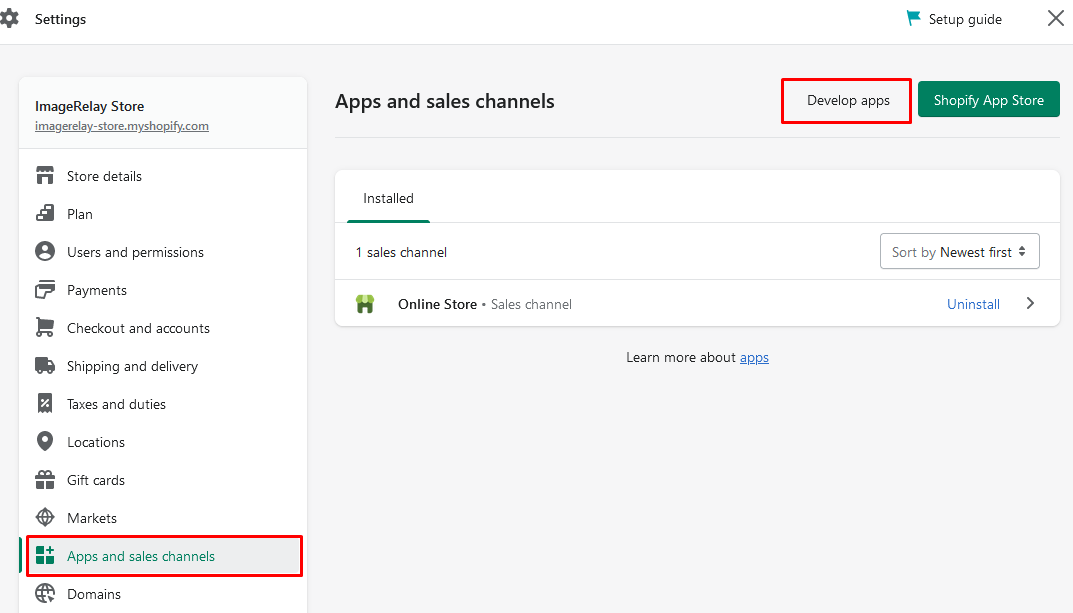Click the Markets globe icon
The height and width of the screenshot is (613, 1073).
[44, 518]
